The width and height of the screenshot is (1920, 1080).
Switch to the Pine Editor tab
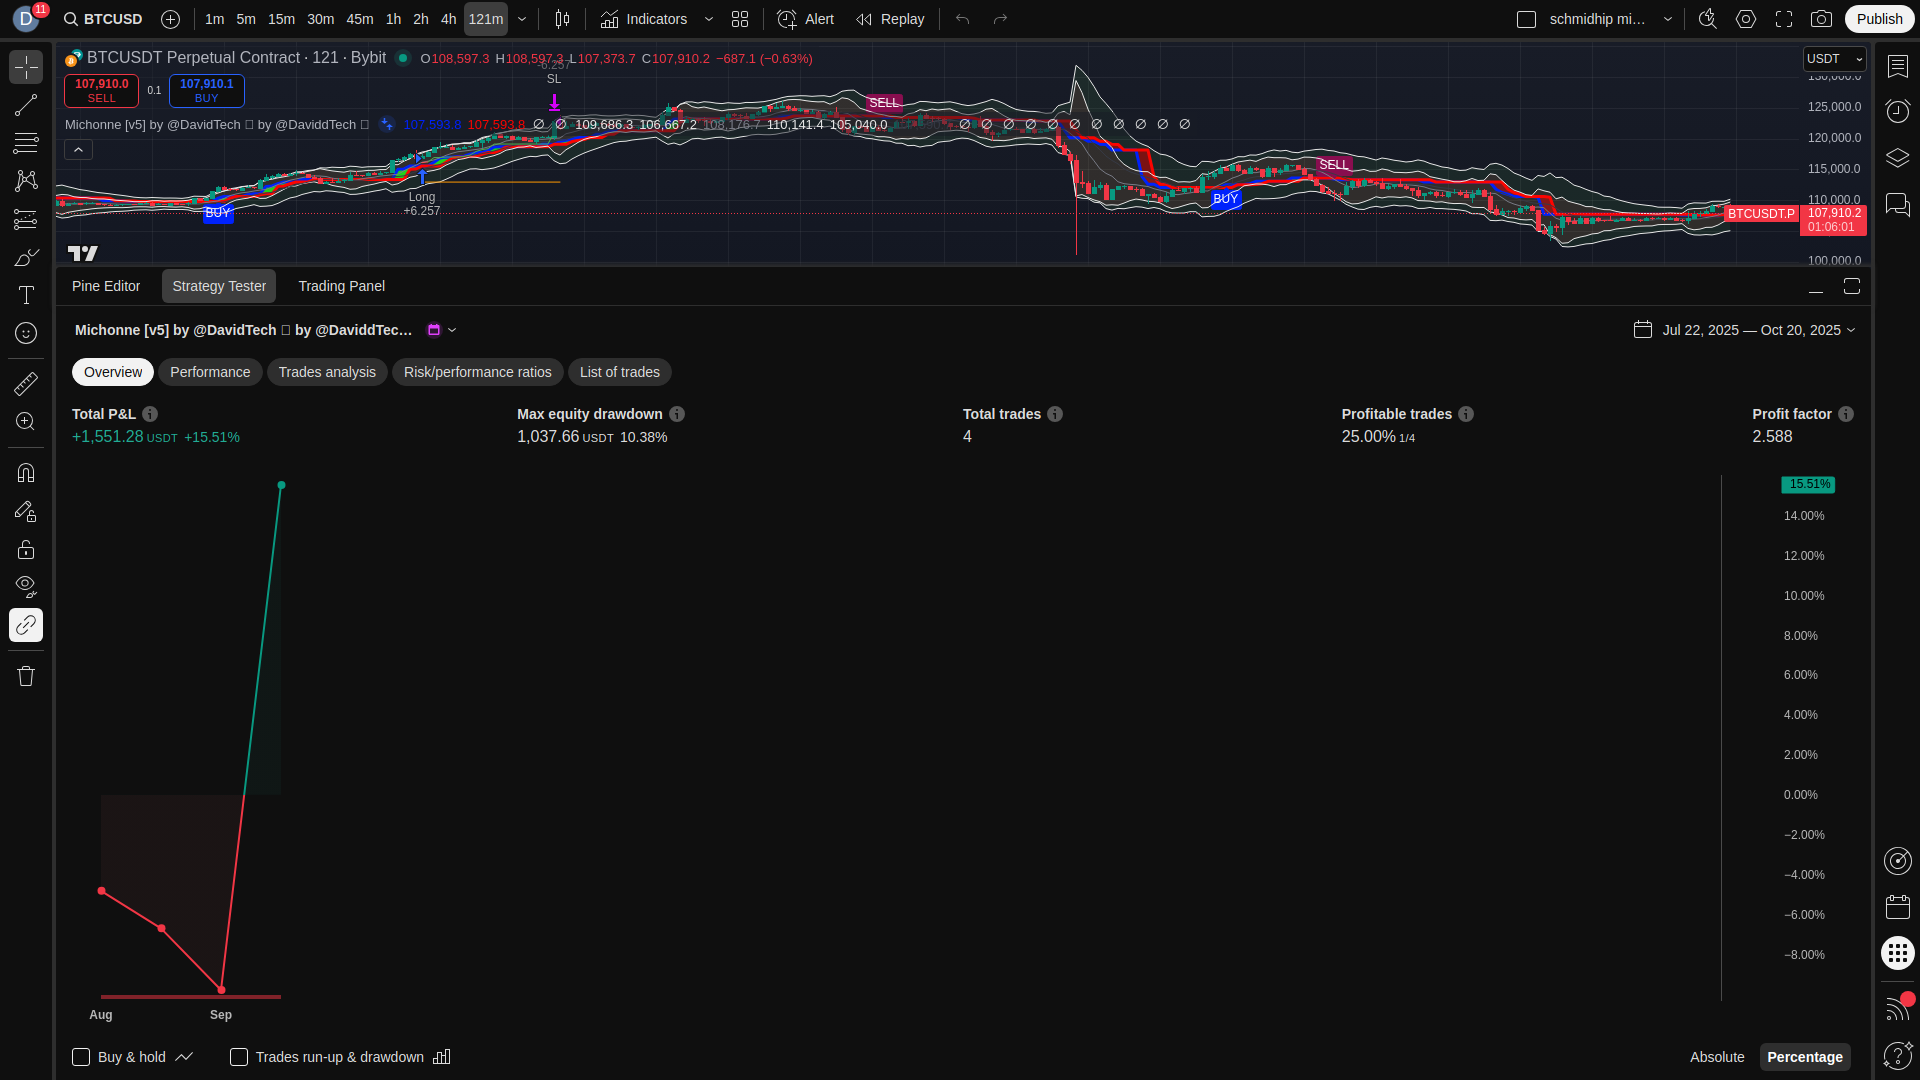106,286
